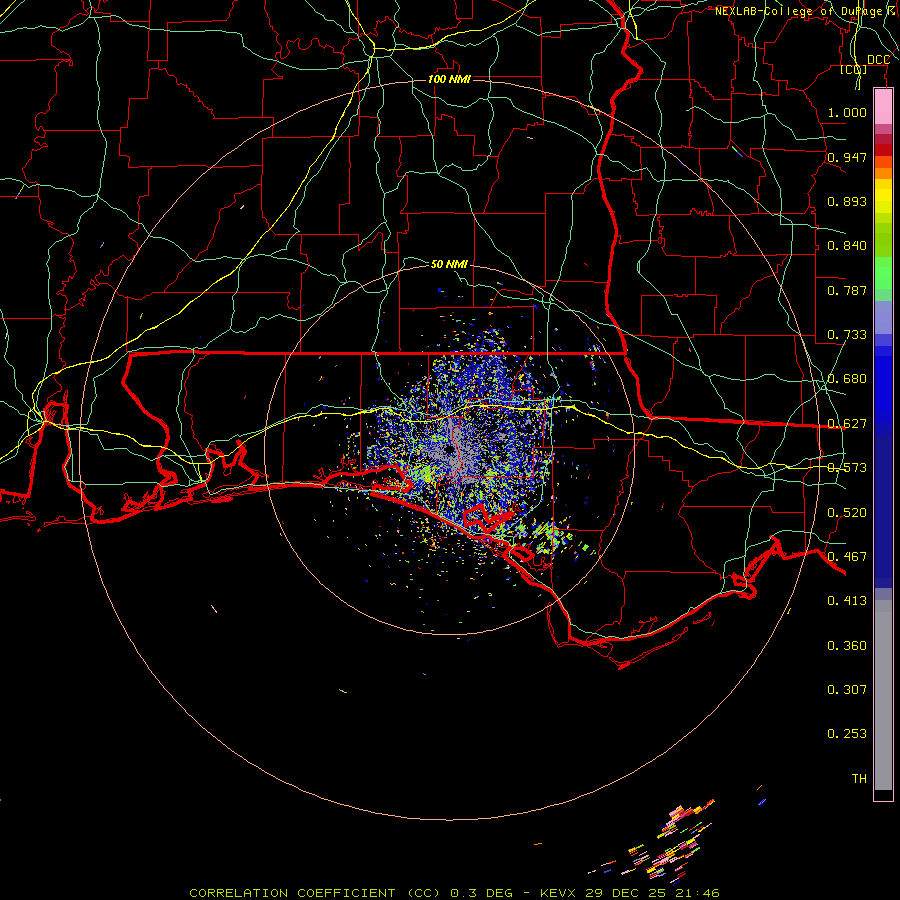Click the NEXLAB-College of DuPage watermark text
The image size is (900, 900).
[x=807, y=11]
